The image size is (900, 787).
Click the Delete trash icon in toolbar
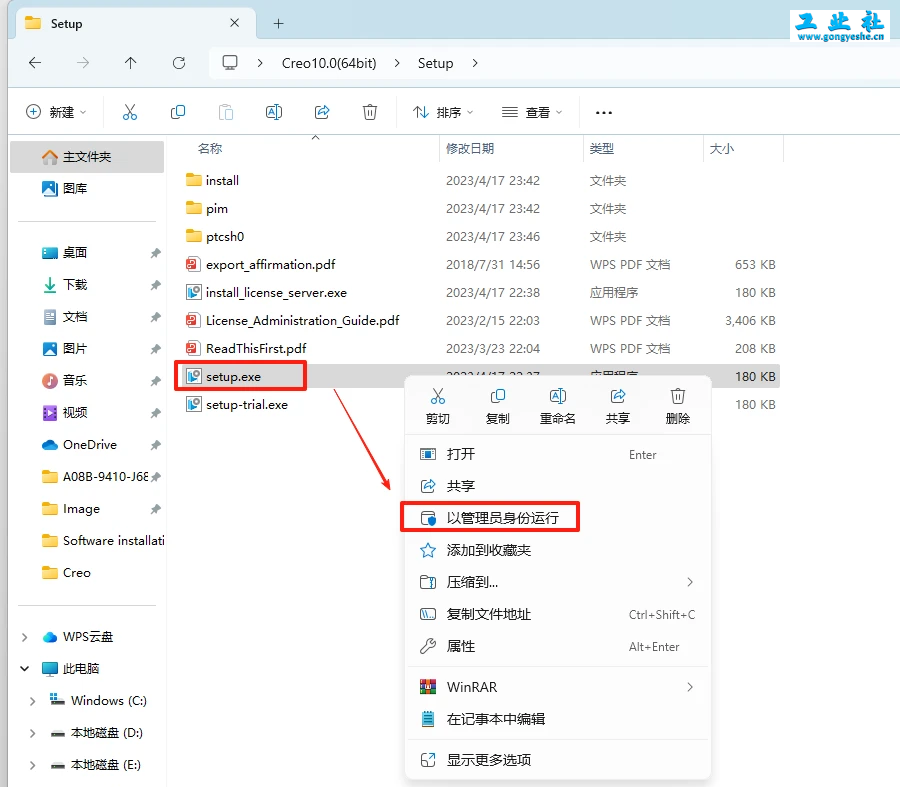(x=370, y=112)
